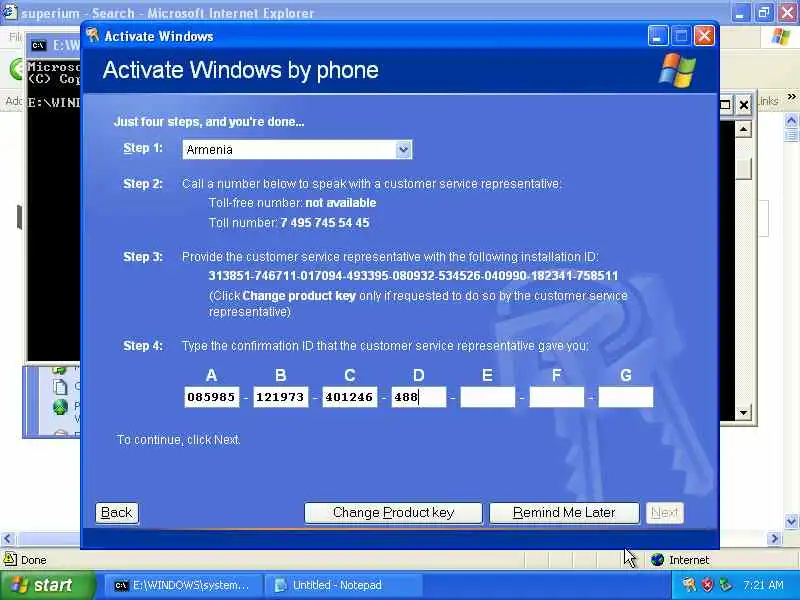800x600 pixels.
Task: Click the Internet Explorer title bar icon
Action: tap(10, 12)
